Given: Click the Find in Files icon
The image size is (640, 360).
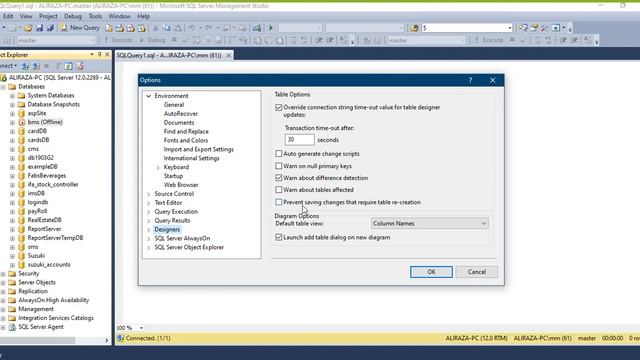Looking at the screenshot, I should (x=414, y=28).
